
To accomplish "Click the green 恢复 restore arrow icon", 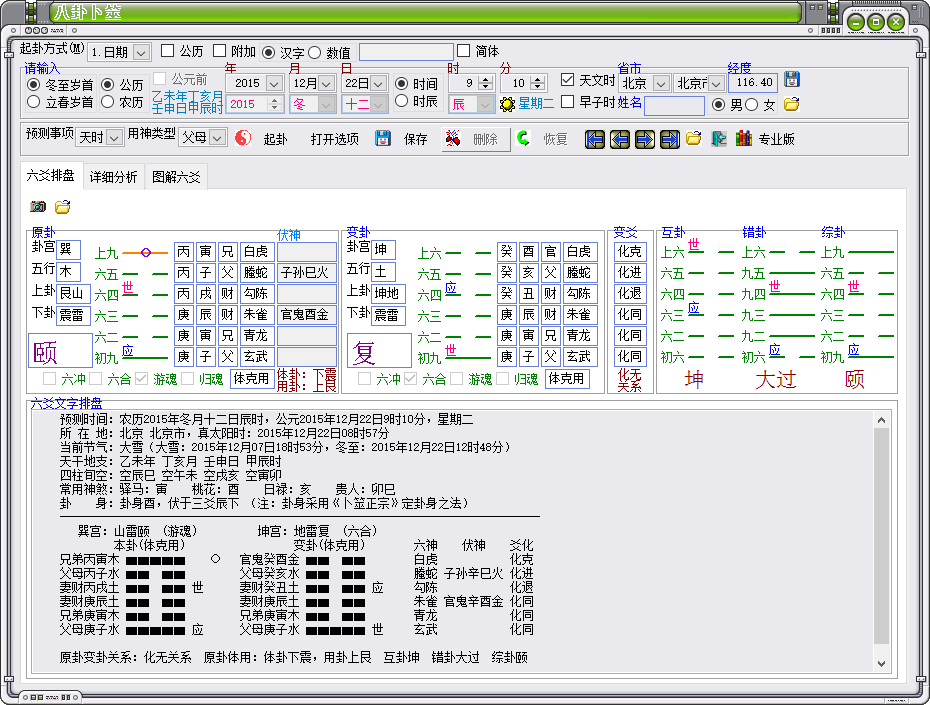I will [523, 139].
